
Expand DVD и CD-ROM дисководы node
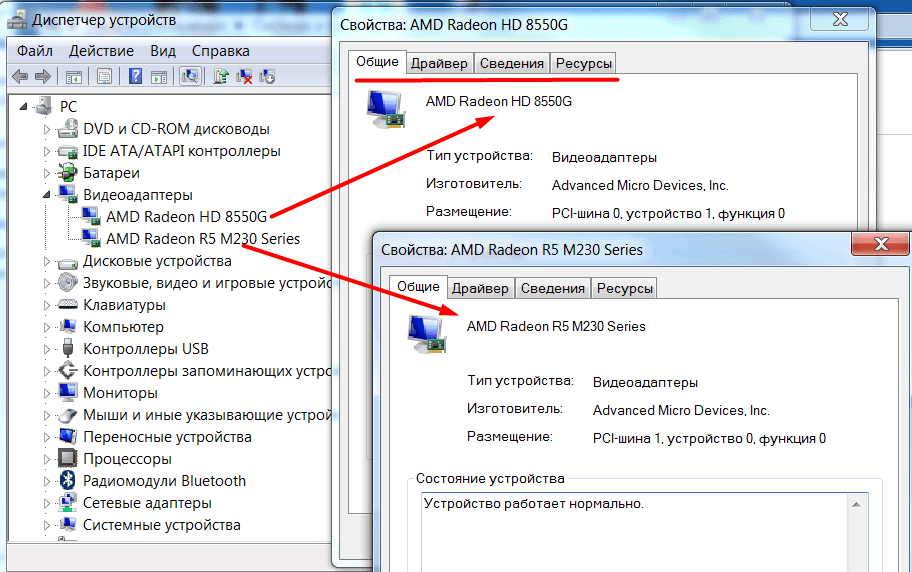[x=47, y=129]
